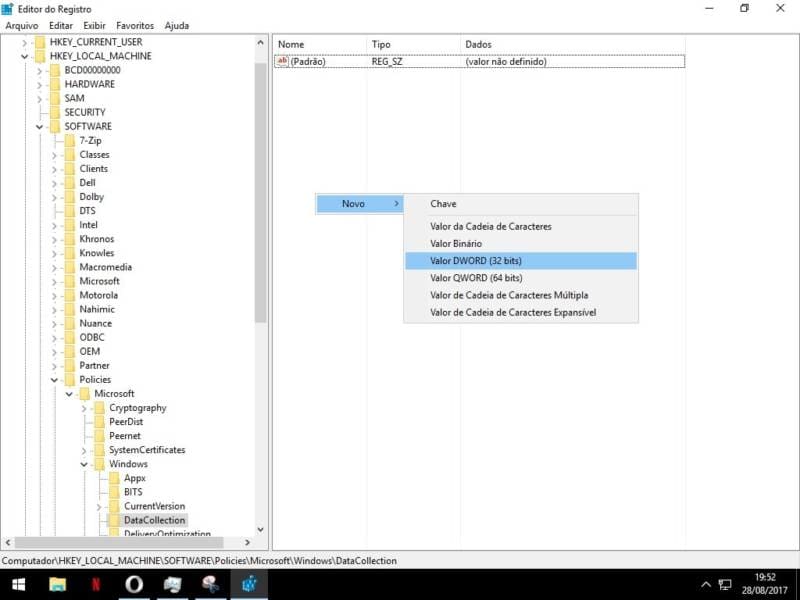Open the Opera browser on the taskbar
Viewport: 800px width, 600px height.
point(134,584)
